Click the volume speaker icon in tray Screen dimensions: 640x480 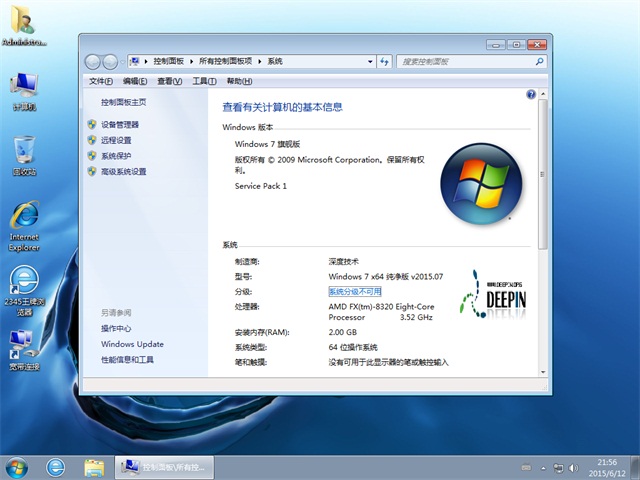[x=575, y=467]
